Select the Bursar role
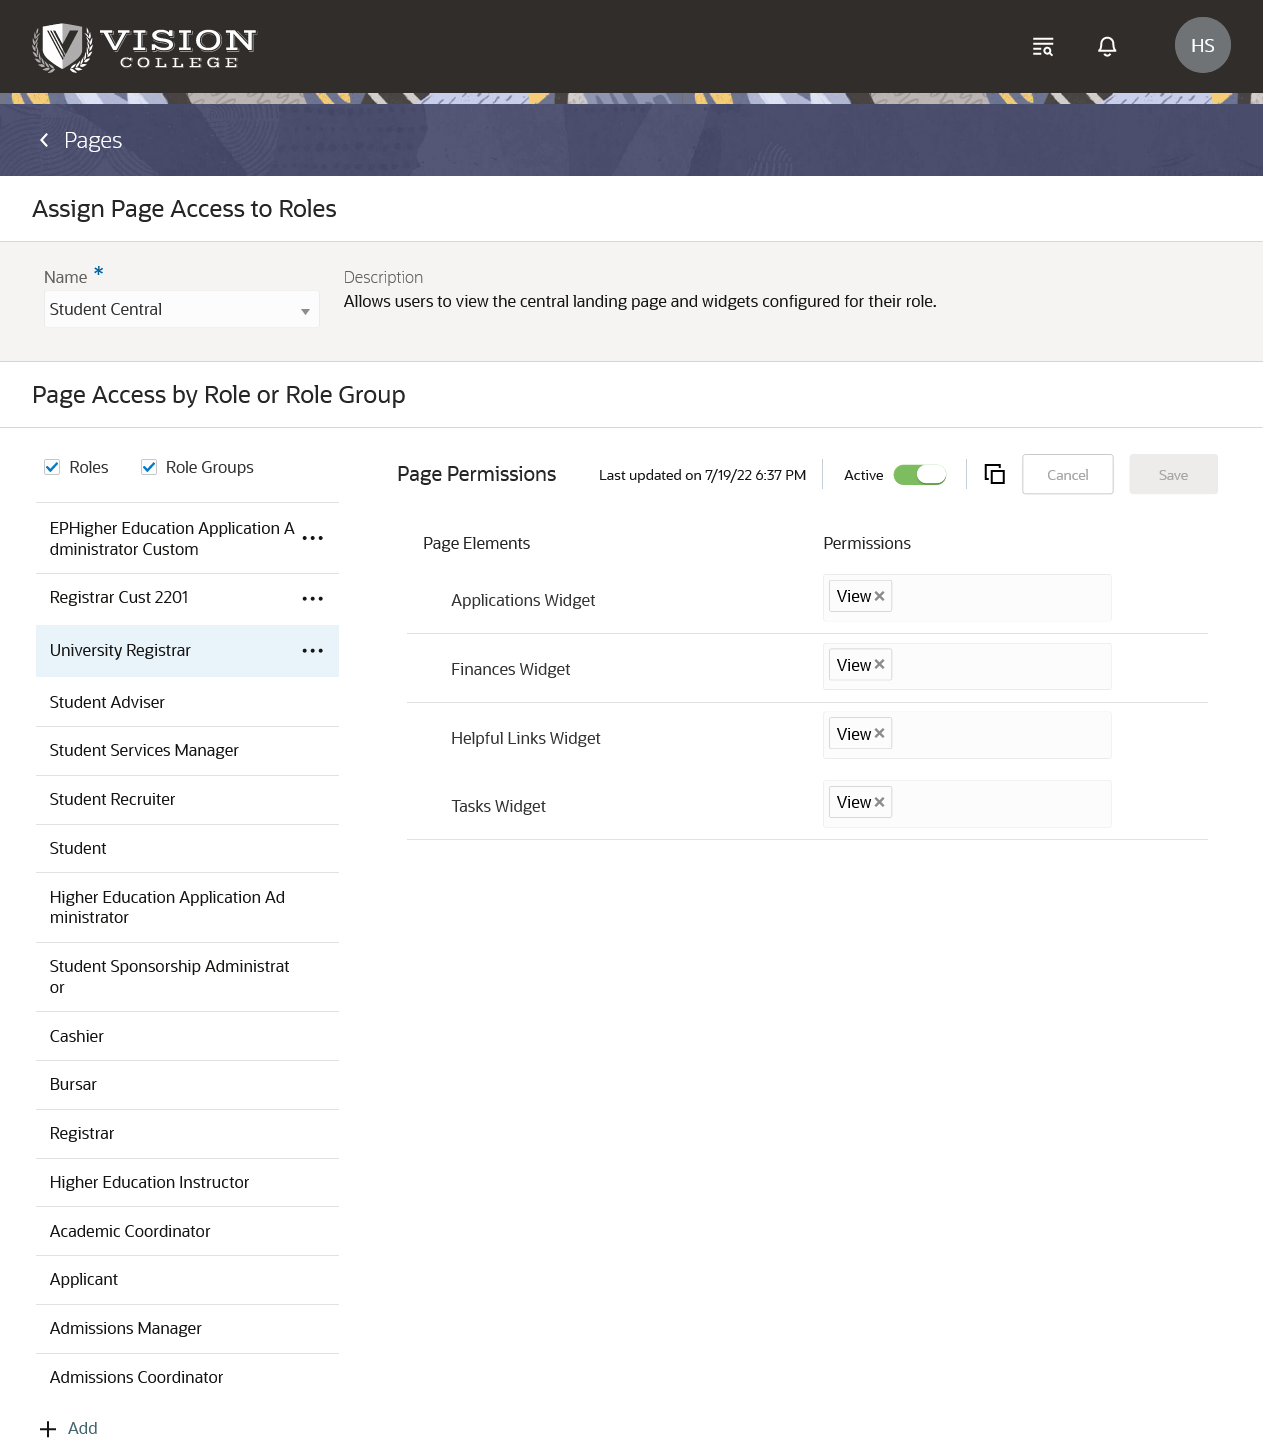The width and height of the screenshot is (1263, 1441). coord(73,1084)
